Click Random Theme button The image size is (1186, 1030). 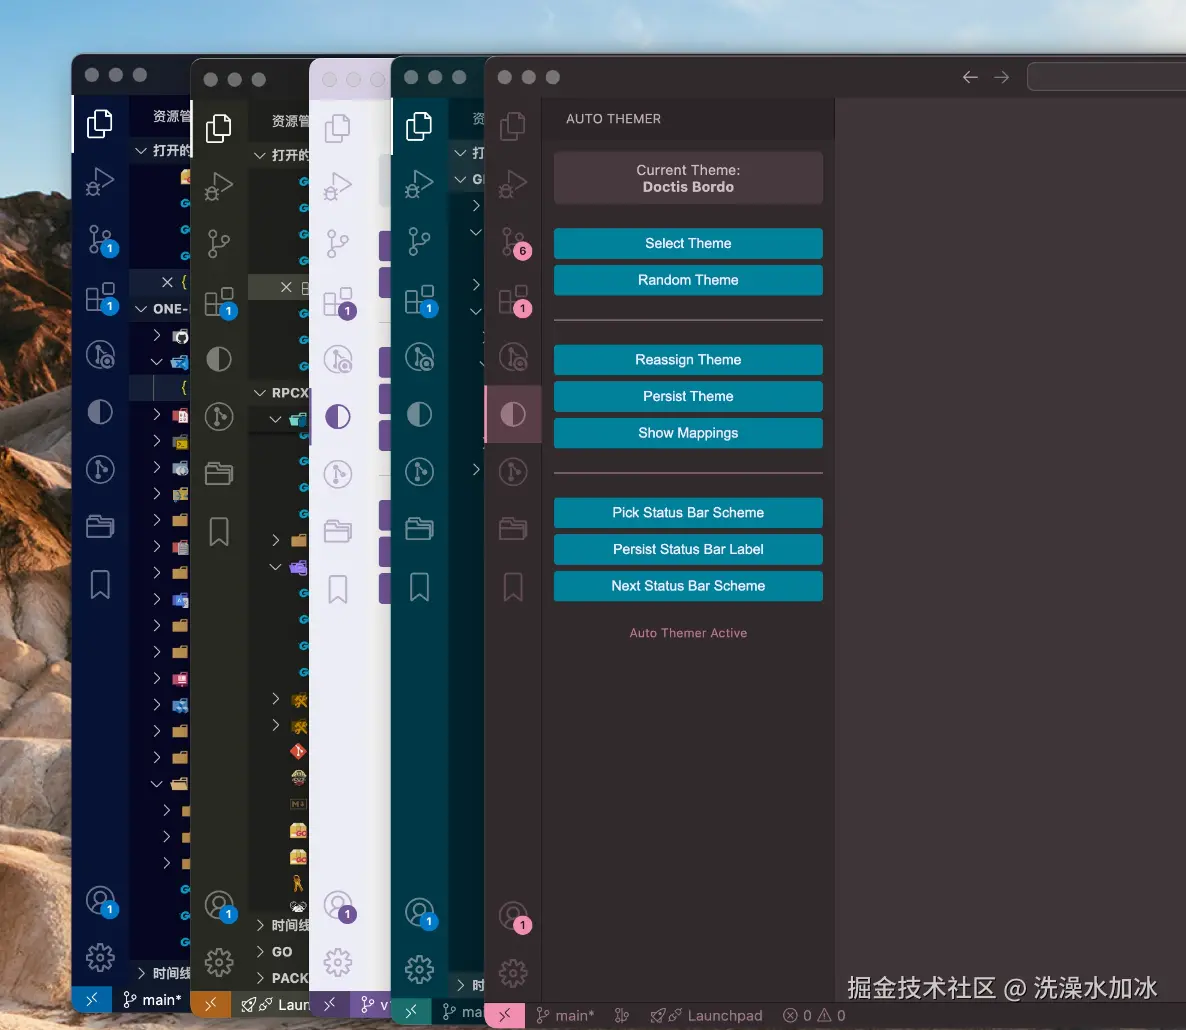click(x=688, y=280)
